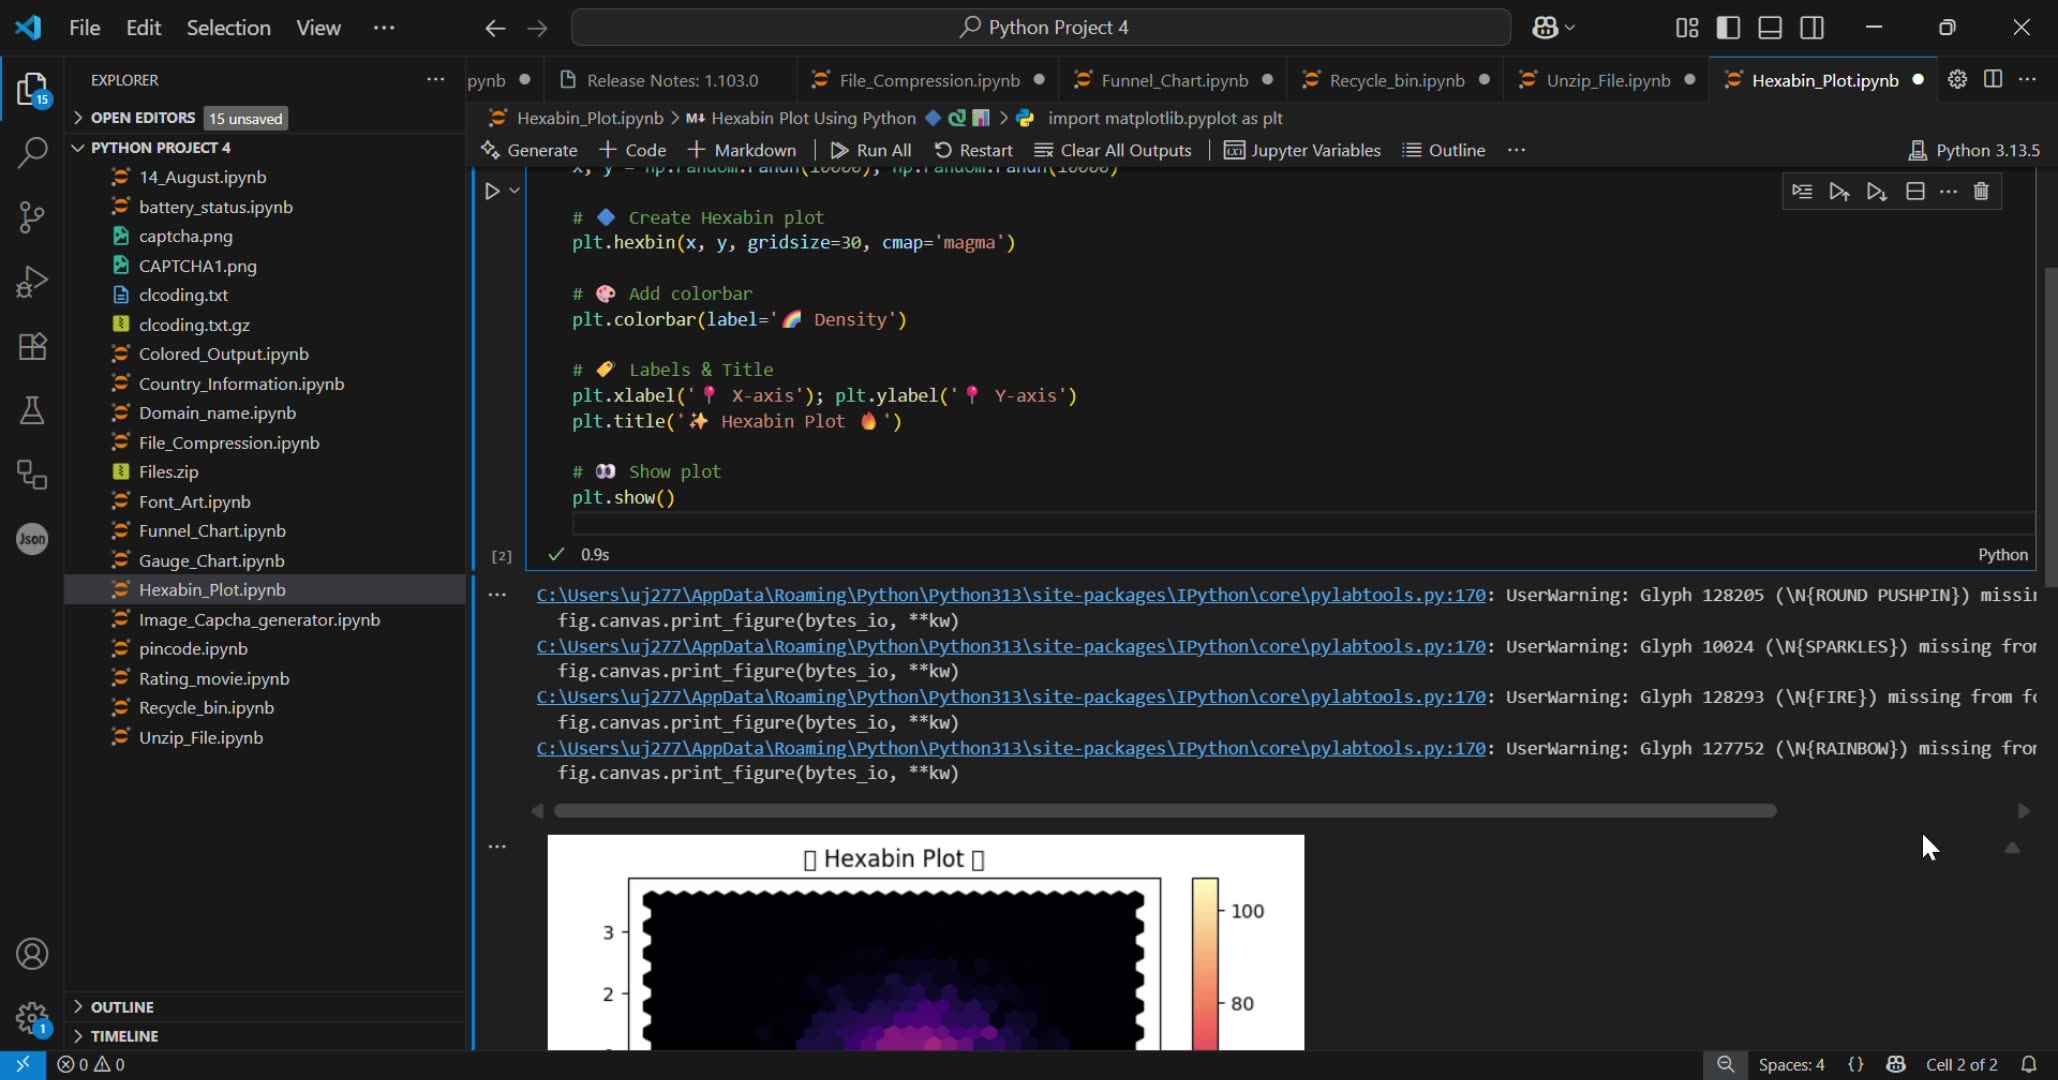The image size is (2058, 1080).
Task: Switch to the Funnel_Chart.ipynb tab
Action: (1173, 80)
